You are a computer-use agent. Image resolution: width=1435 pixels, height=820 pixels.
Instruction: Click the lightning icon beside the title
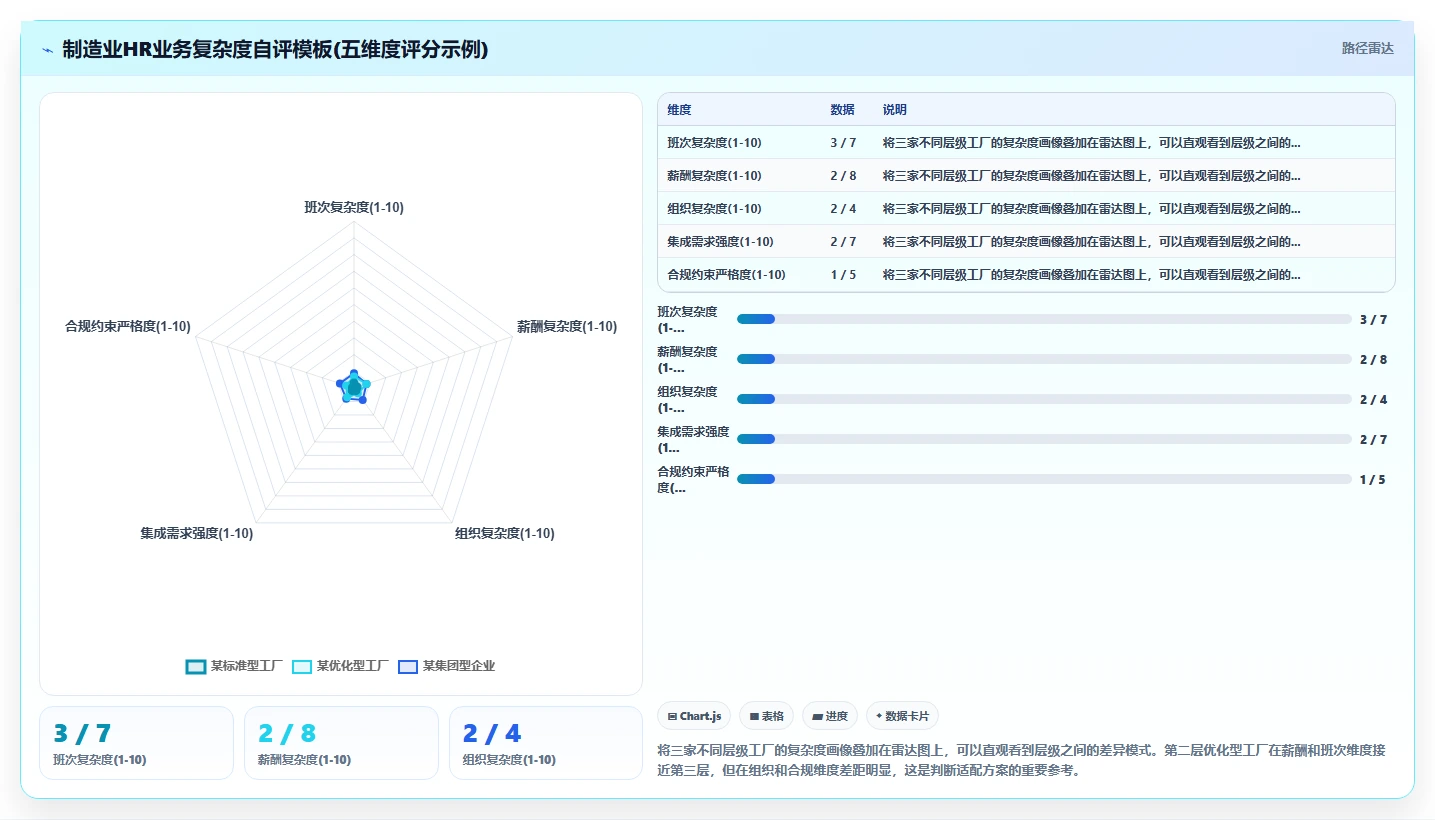[48, 50]
